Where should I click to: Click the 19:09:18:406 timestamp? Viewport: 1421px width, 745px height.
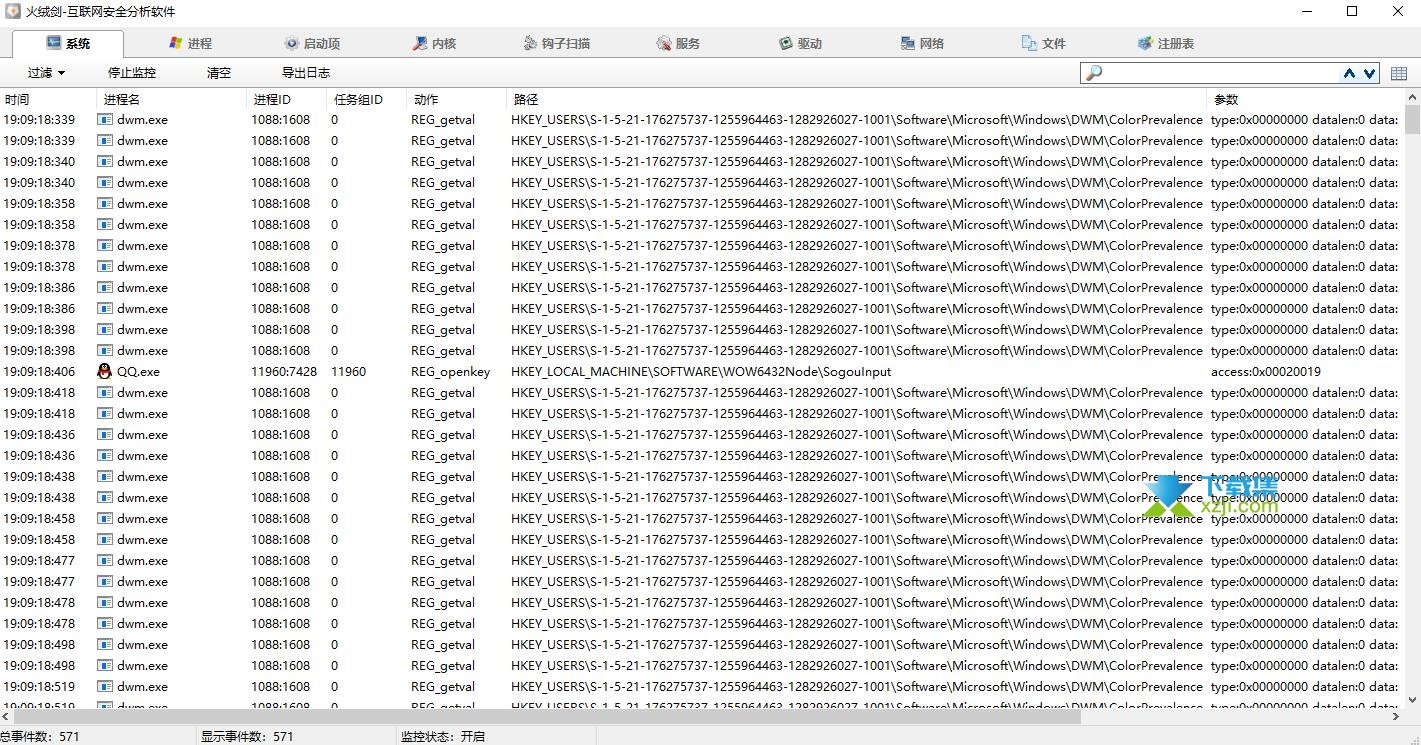coord(39,371)
